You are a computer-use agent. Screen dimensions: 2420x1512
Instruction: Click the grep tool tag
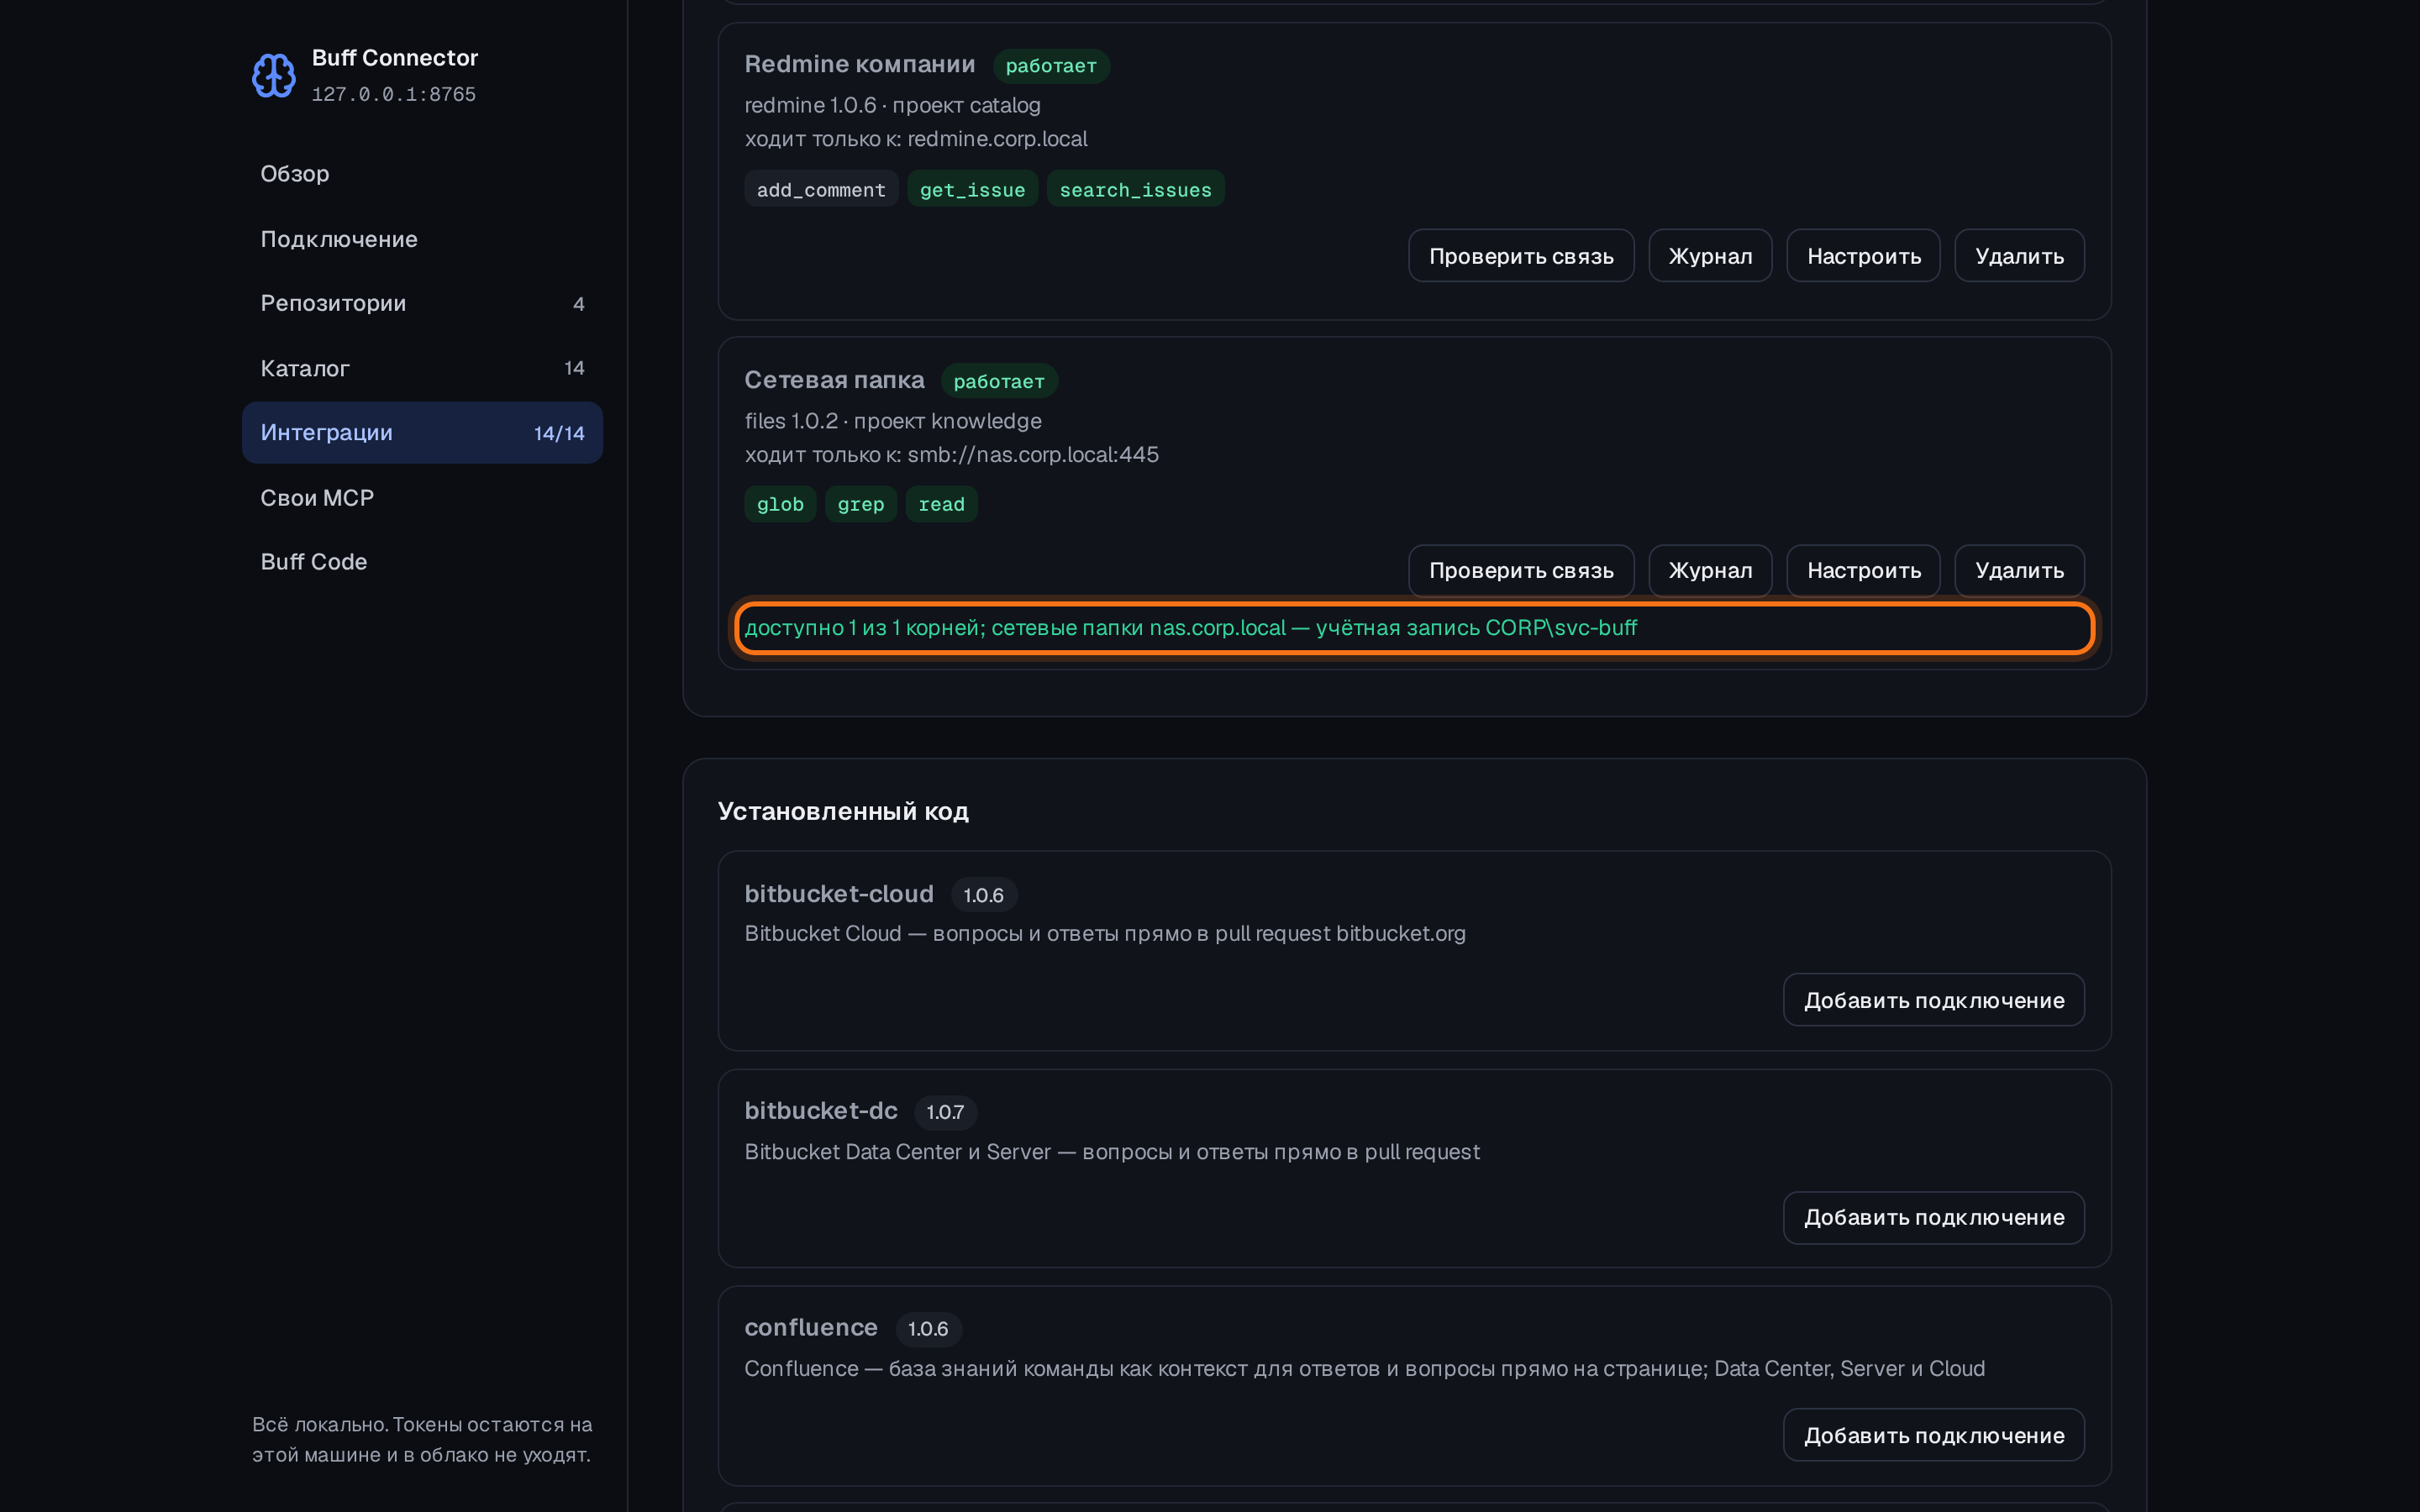(x=860, y=504)
